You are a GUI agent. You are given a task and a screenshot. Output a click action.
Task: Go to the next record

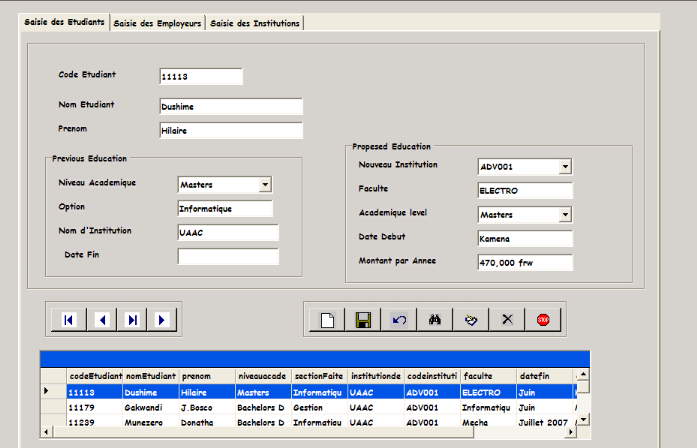[x=162, y=320]
